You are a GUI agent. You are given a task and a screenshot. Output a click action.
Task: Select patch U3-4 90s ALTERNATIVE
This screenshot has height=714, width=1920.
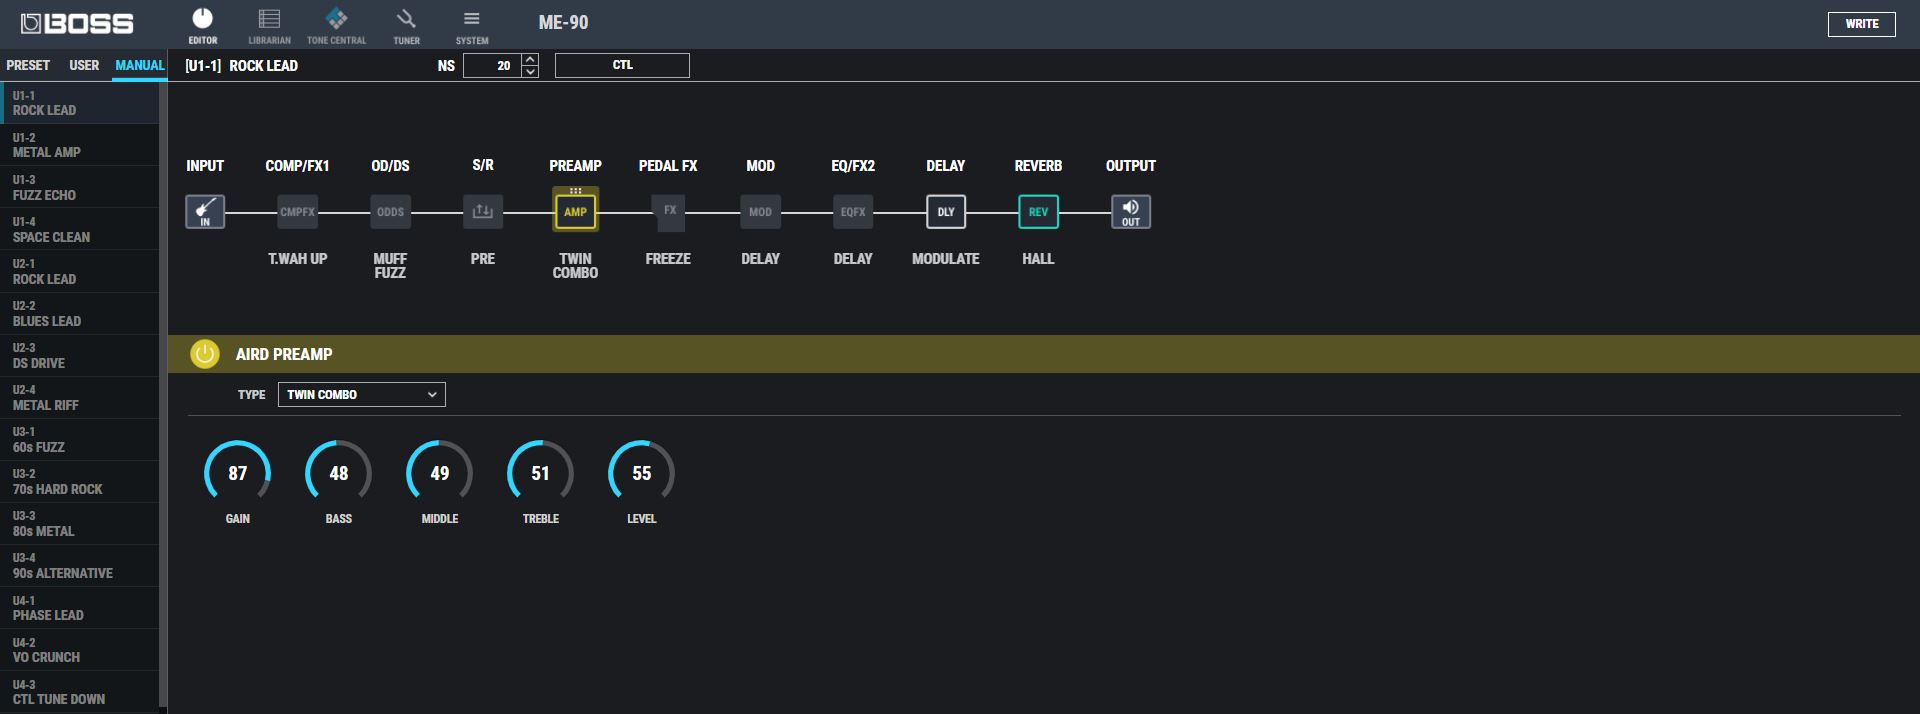point(79,565)
